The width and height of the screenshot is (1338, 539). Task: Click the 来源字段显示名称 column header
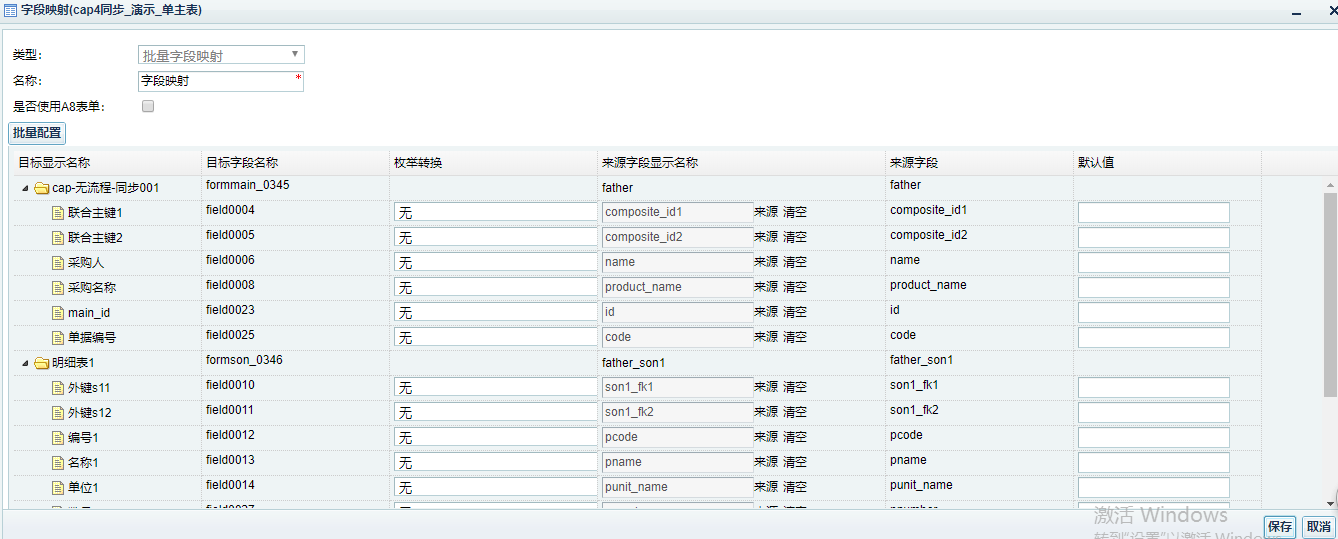650,163
